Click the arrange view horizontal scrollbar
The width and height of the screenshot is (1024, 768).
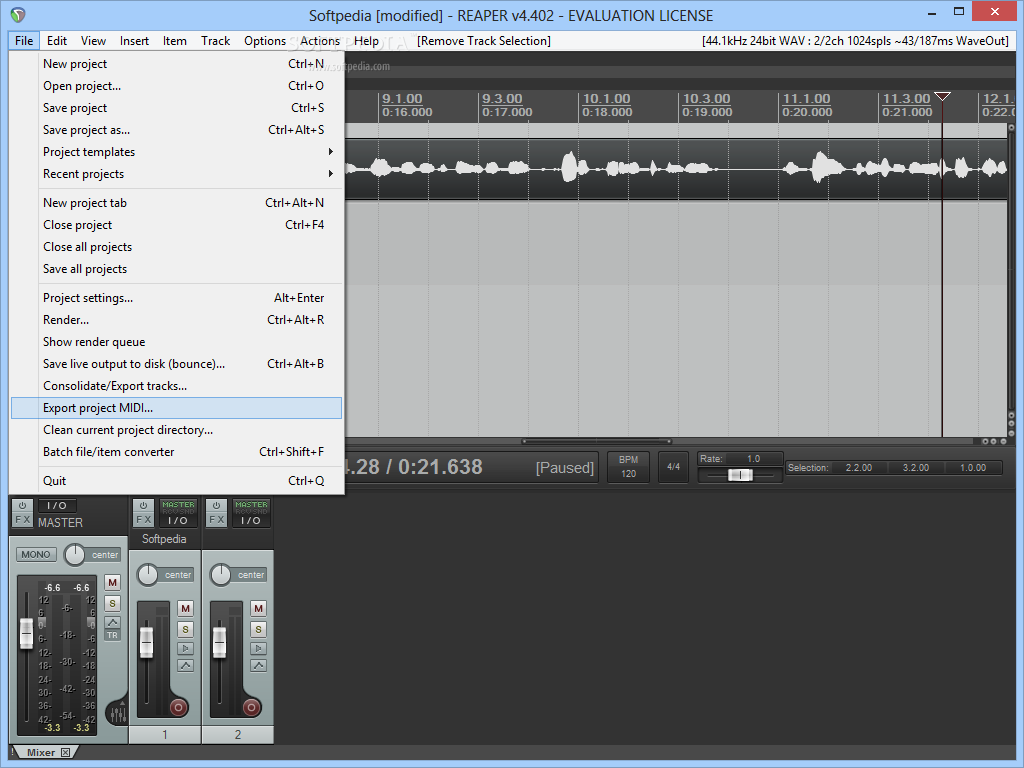pos(596,441)
